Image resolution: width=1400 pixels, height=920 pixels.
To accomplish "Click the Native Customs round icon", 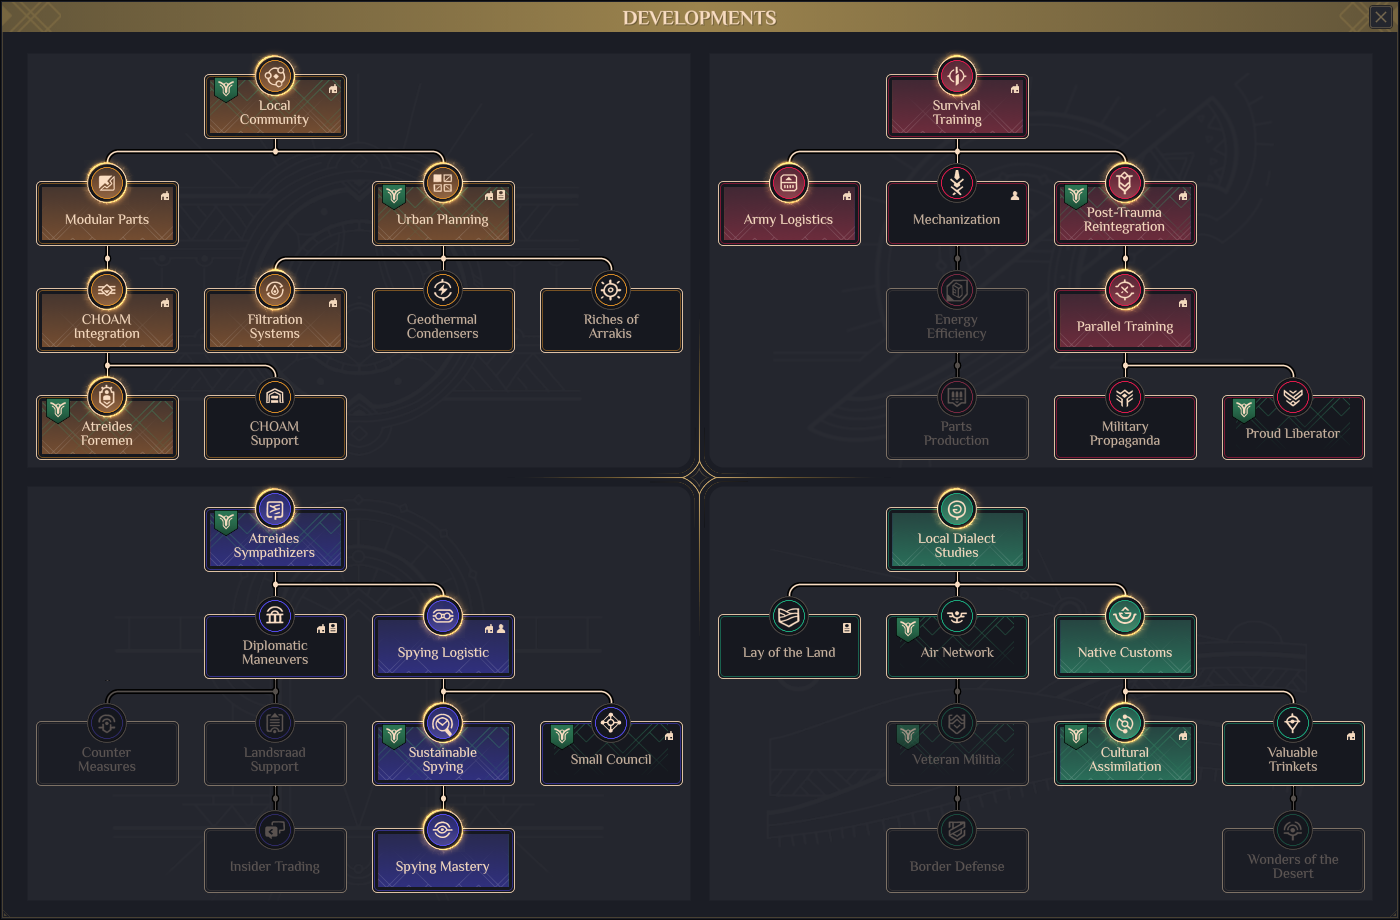I will [x=1125, y=616].
